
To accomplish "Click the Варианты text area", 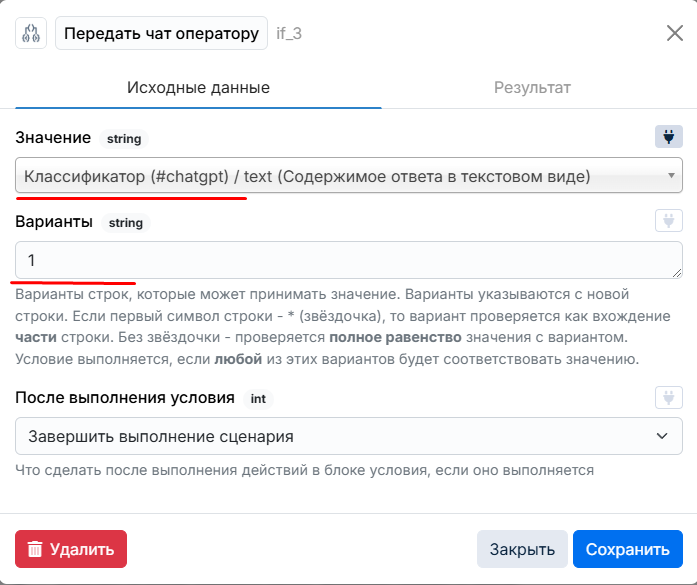I will click(349, 260).
